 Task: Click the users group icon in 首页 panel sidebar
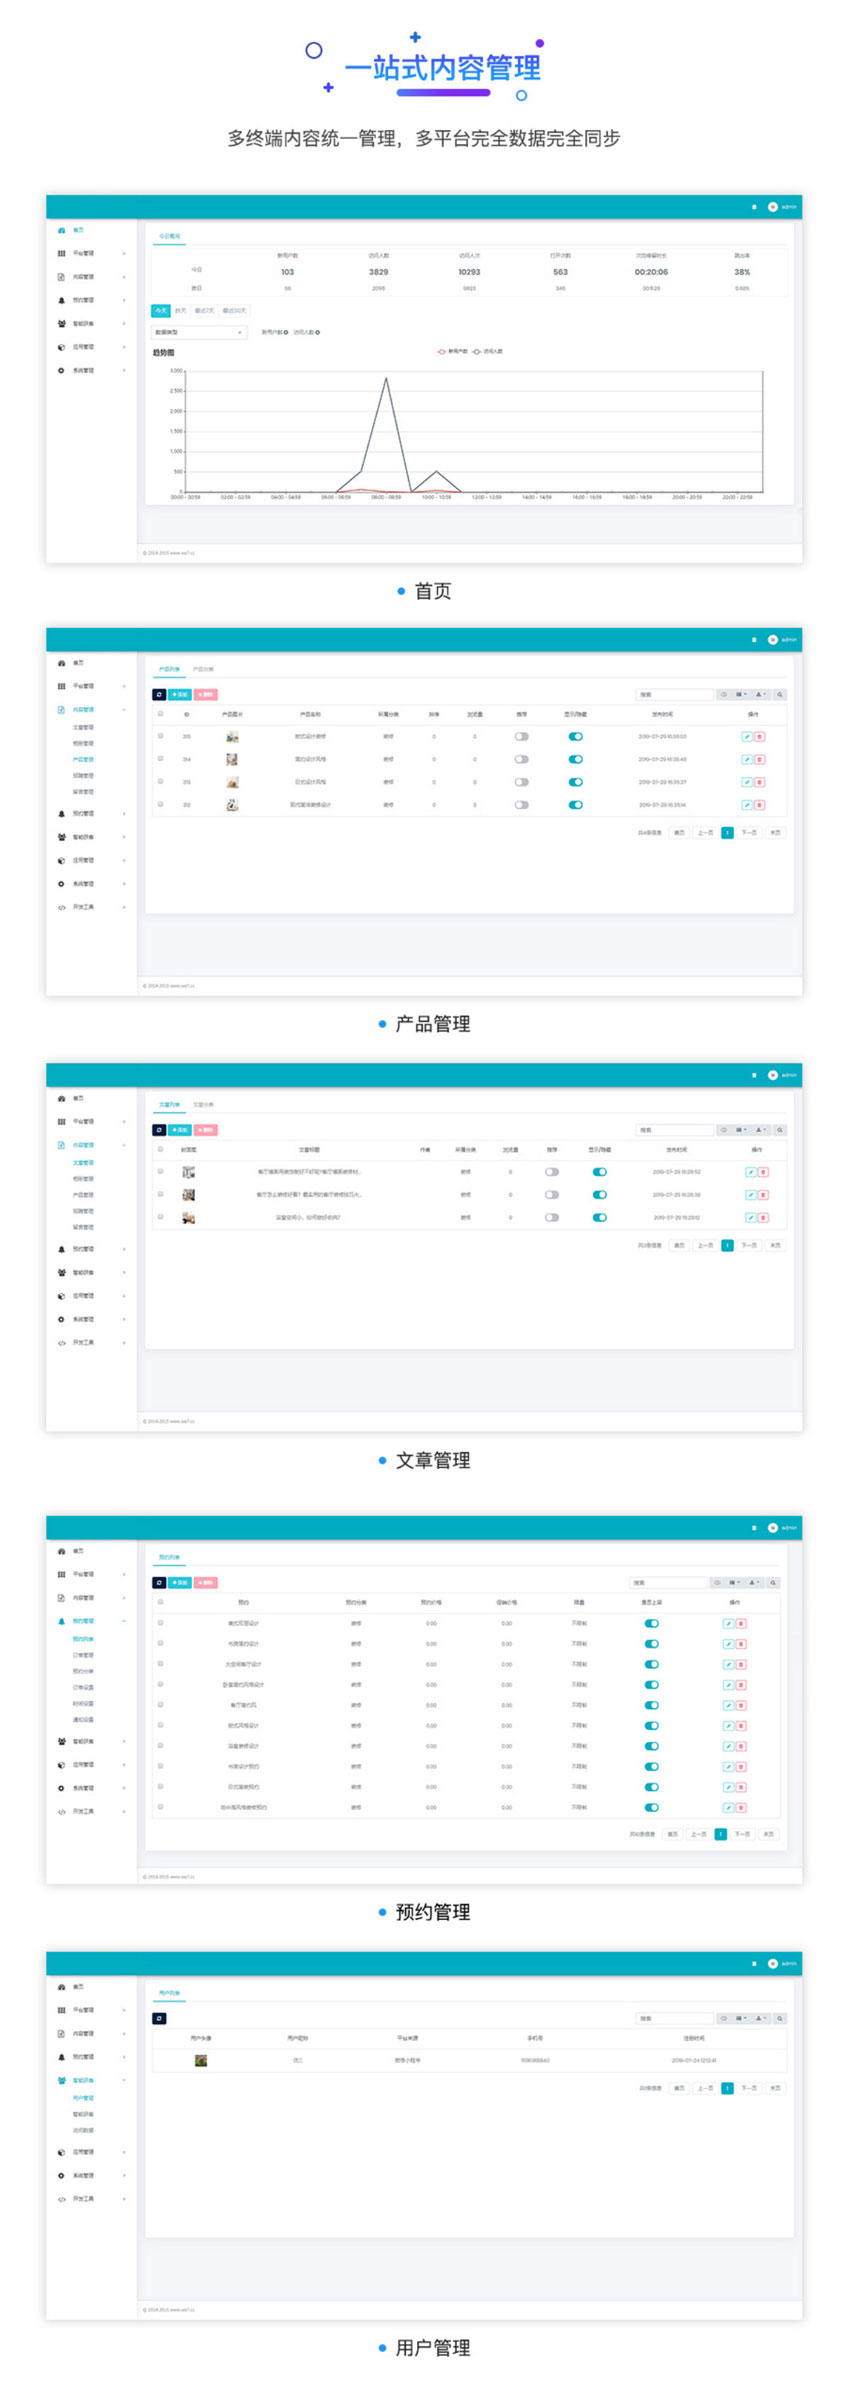pos(61,324)
